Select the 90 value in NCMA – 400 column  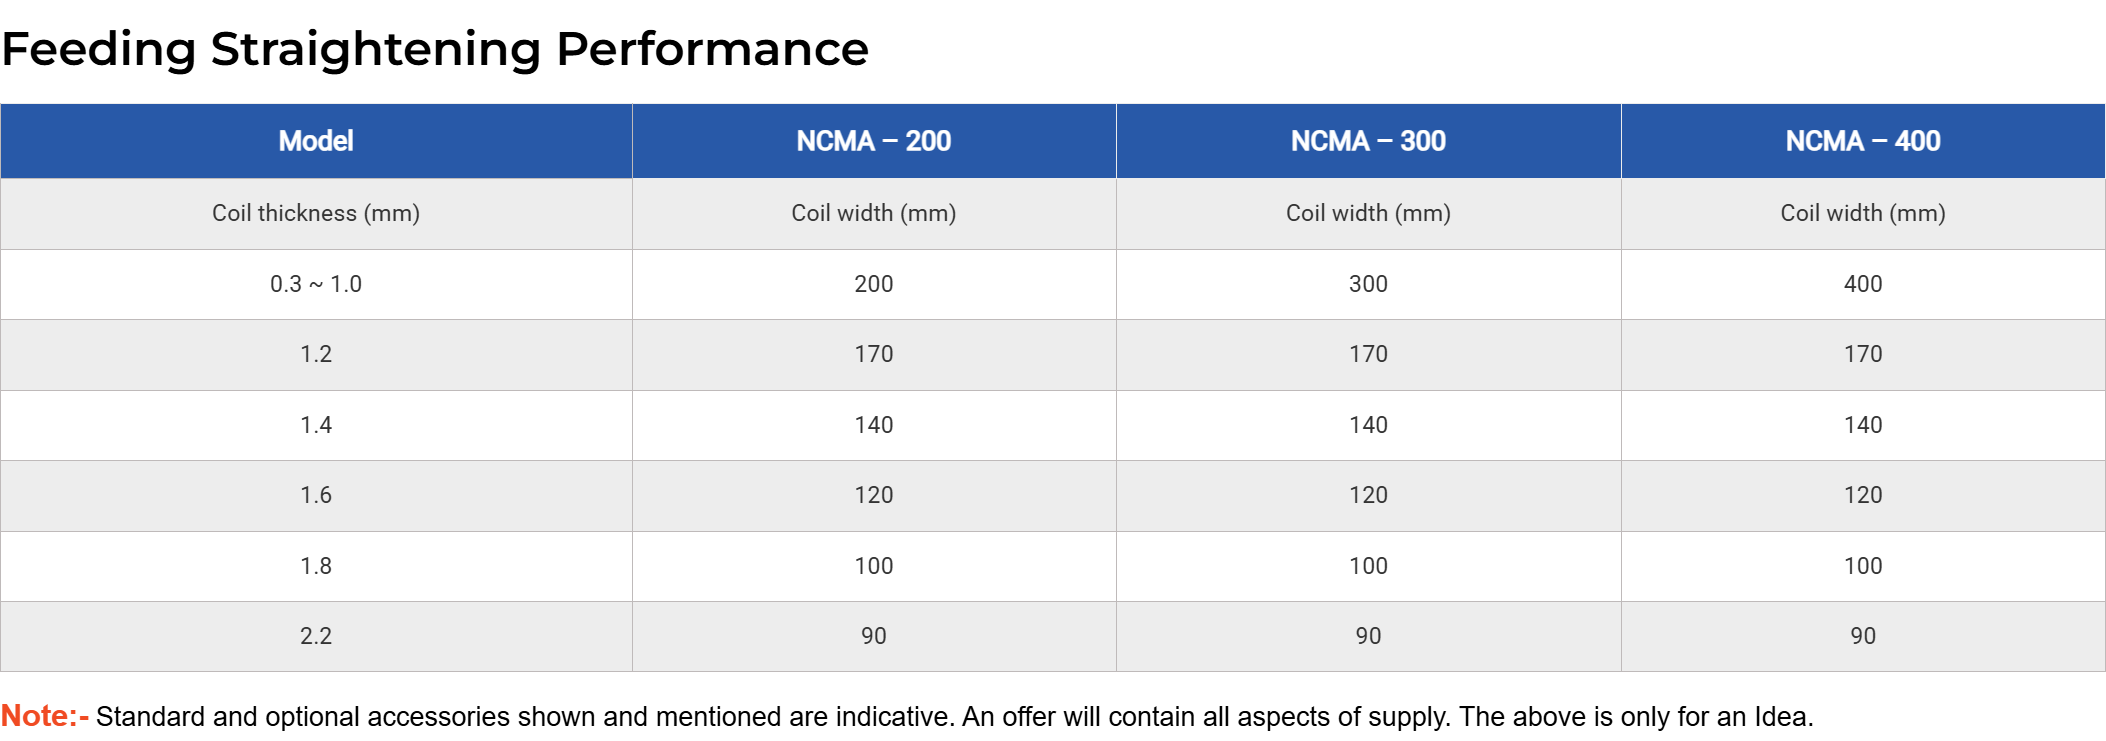tap(1862, 636)
